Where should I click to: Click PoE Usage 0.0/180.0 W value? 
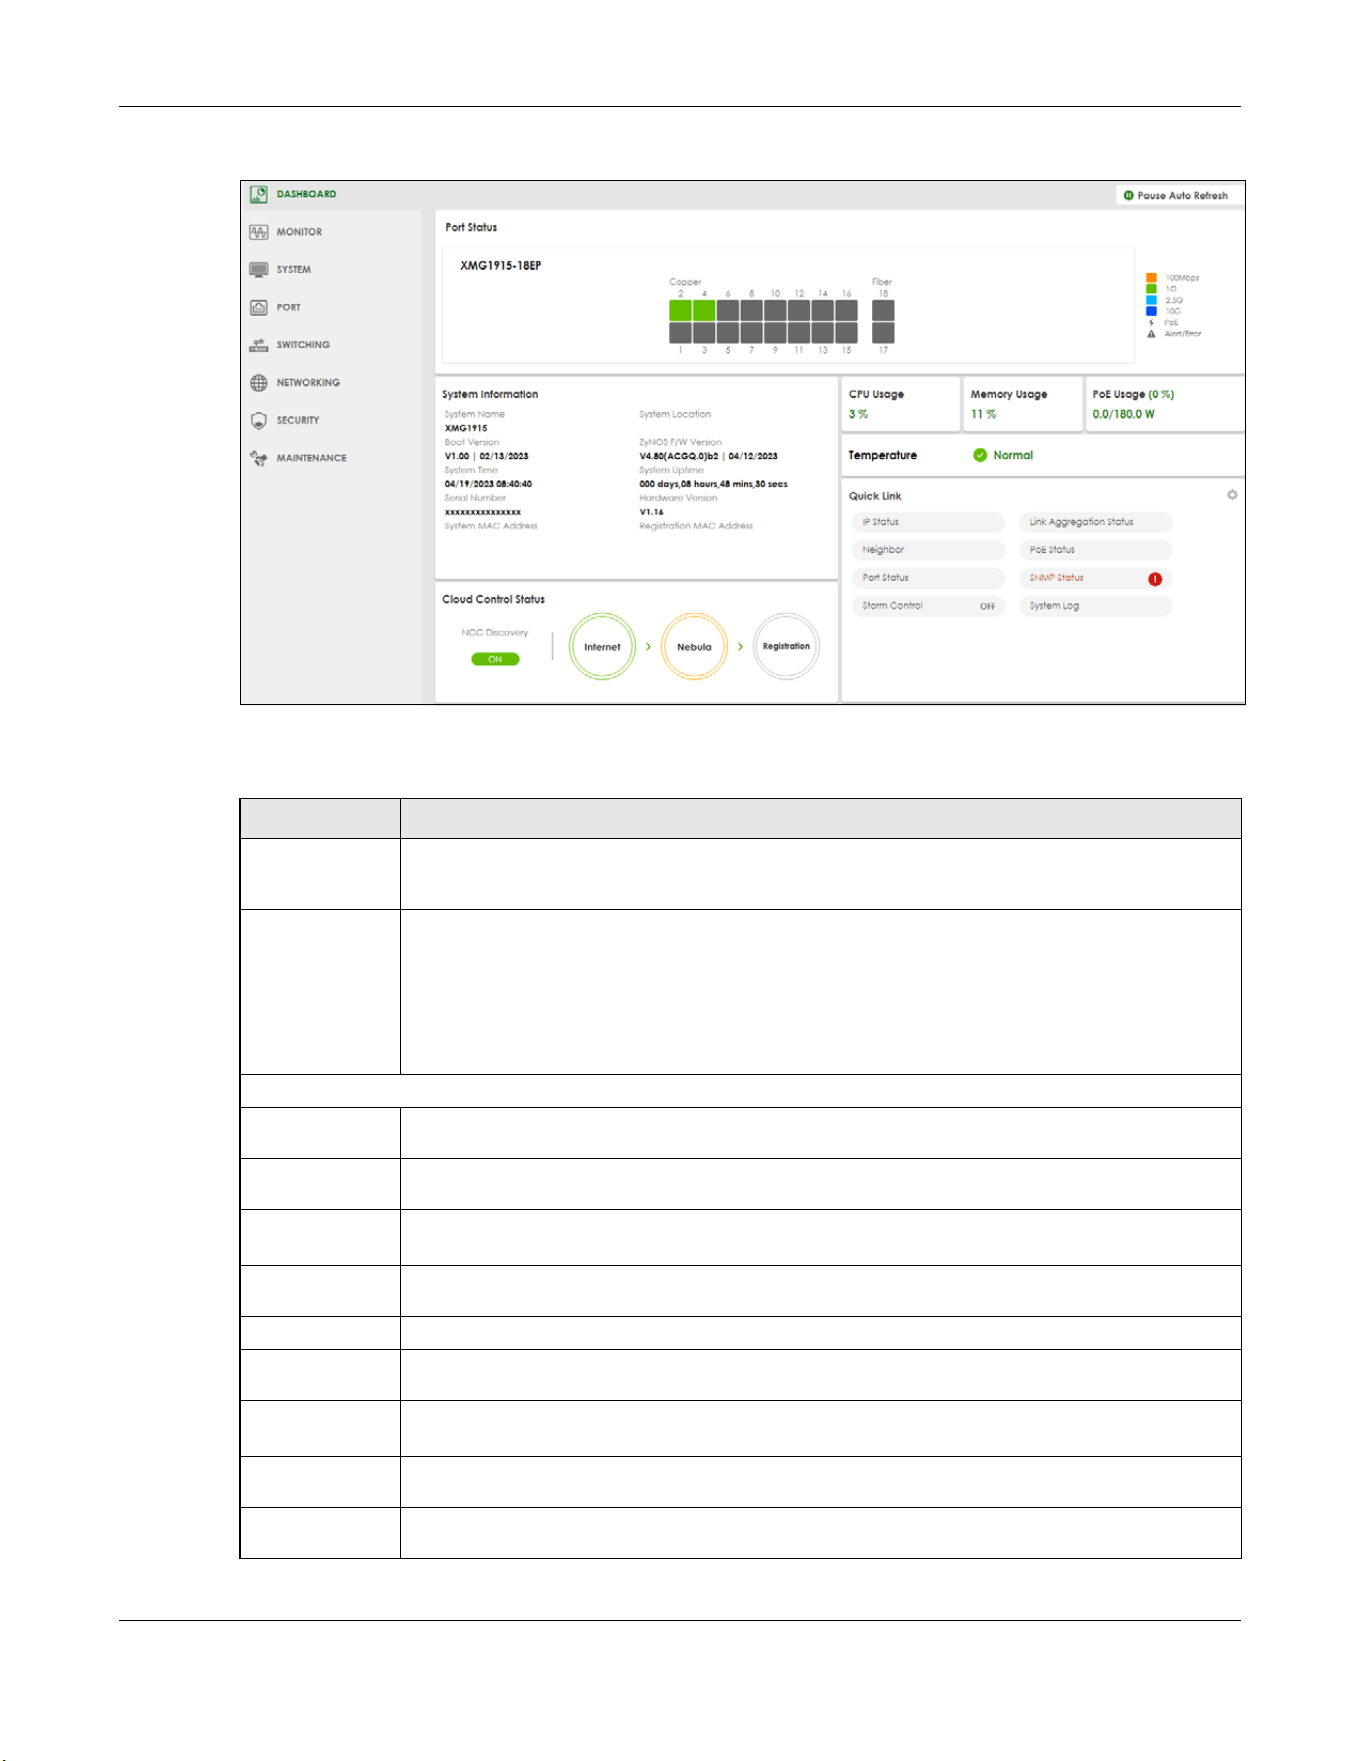click(x=1123, y=414)
